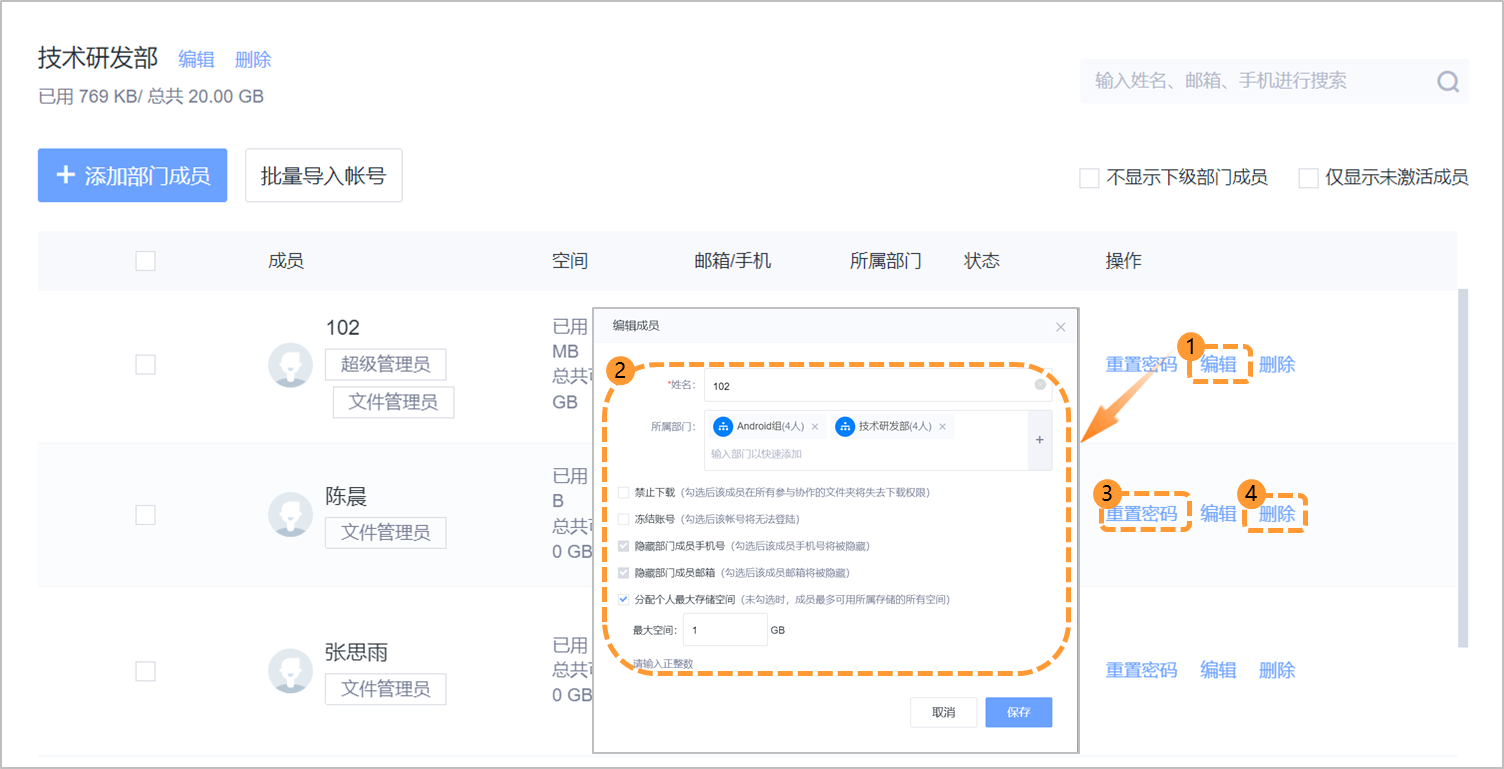Toggle 隐藏部门成员手机号 checkbox
1504x769 pixels.
[x=624, y=546]
